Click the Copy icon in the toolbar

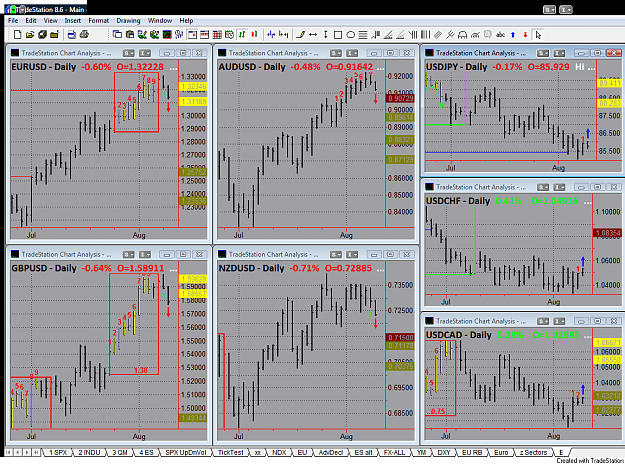point(117,35)
